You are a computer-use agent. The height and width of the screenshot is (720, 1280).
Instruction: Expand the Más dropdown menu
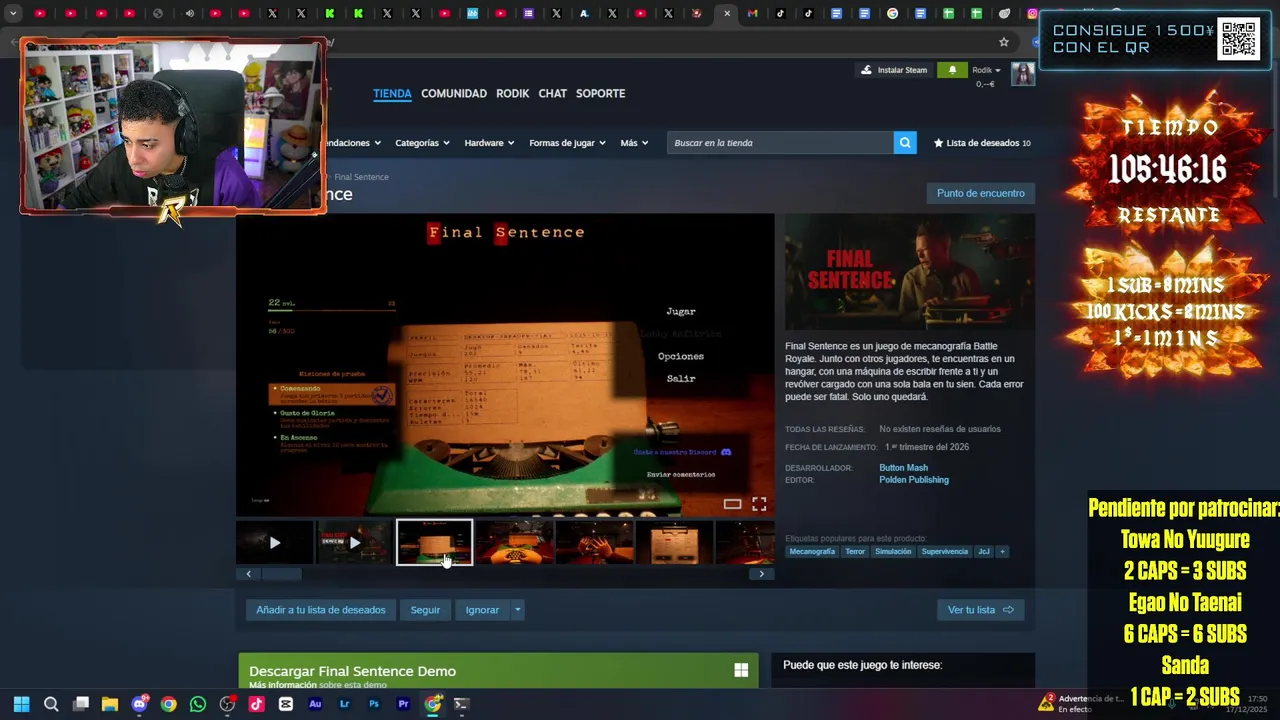pyautogui.click(x=634, y=143)
